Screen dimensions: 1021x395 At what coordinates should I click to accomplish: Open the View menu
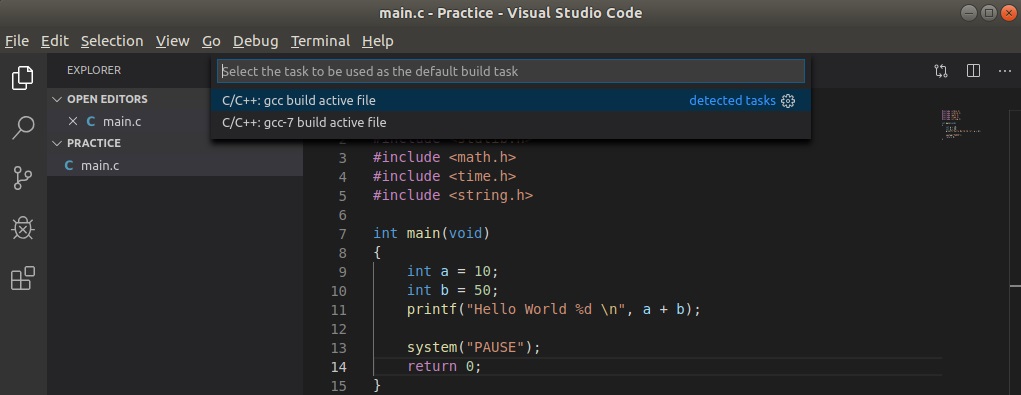pos(173,41)
